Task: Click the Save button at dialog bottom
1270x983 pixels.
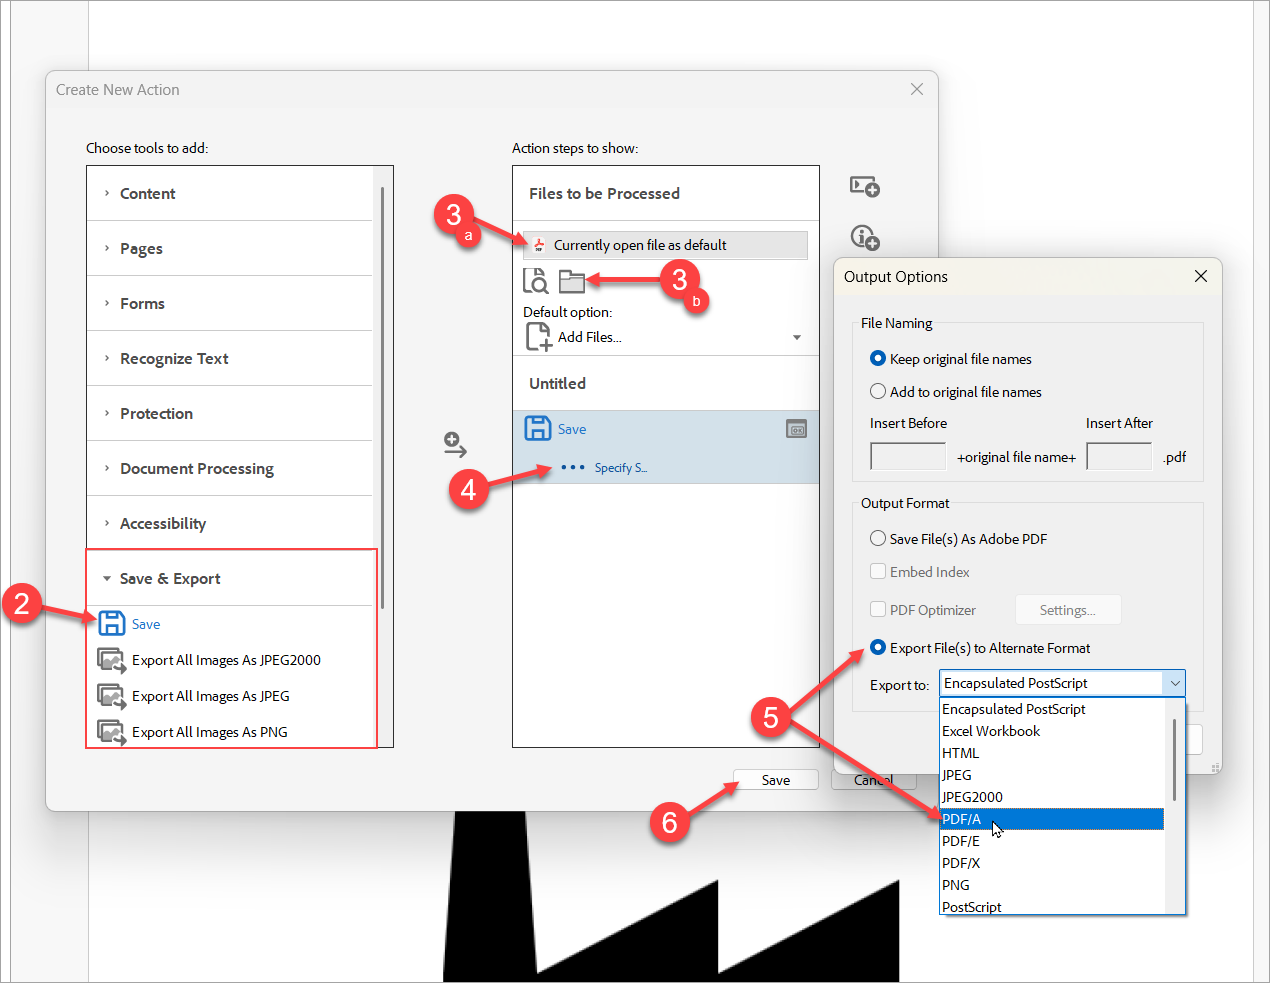Action: tap(776, 780)
